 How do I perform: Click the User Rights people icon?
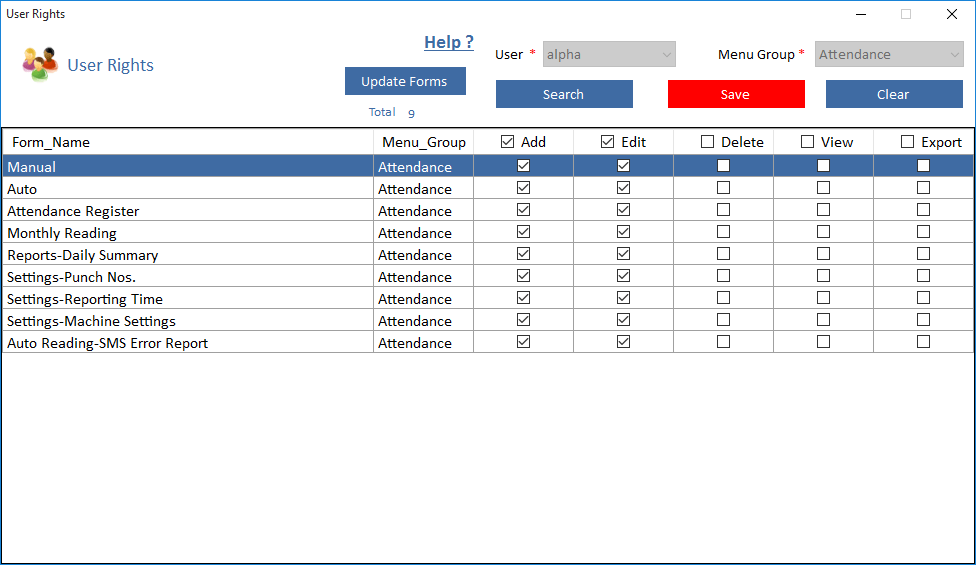click(x=39, y=64)
